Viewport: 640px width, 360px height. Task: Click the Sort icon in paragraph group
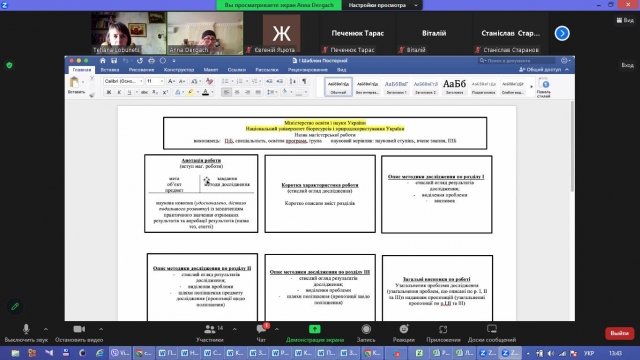[293, 81]
